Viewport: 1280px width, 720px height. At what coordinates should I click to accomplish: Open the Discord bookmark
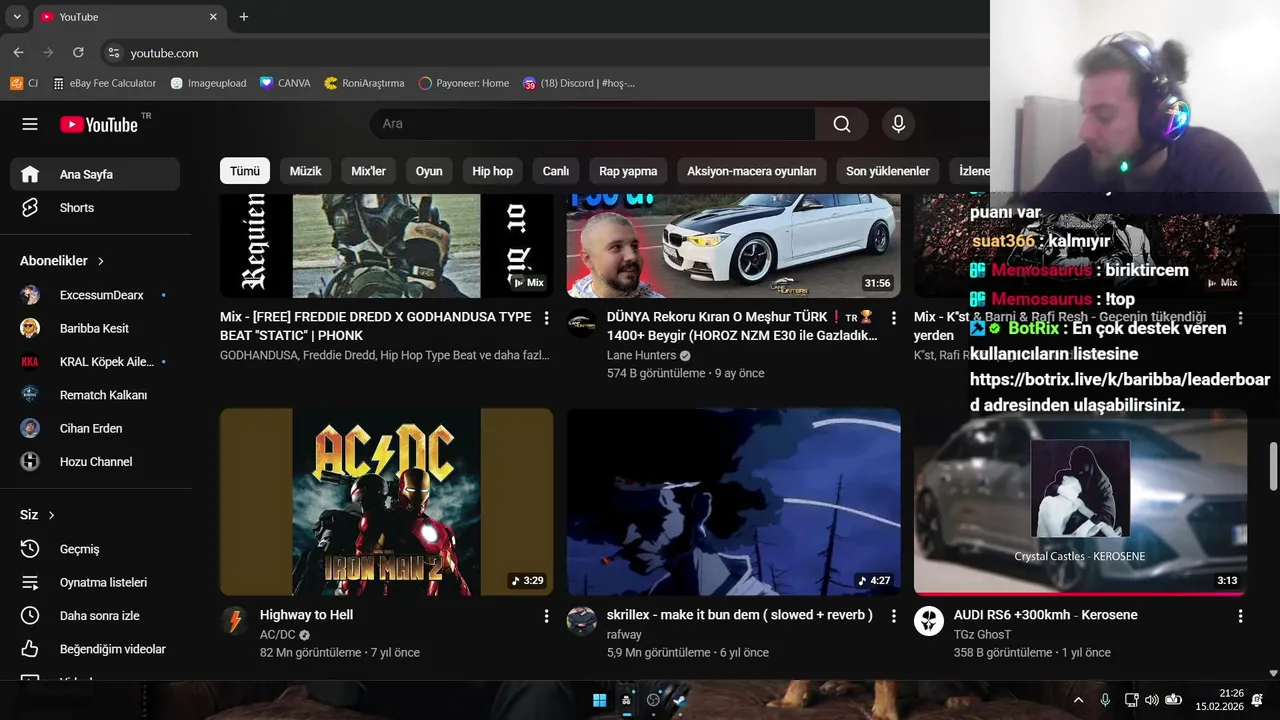579,83
